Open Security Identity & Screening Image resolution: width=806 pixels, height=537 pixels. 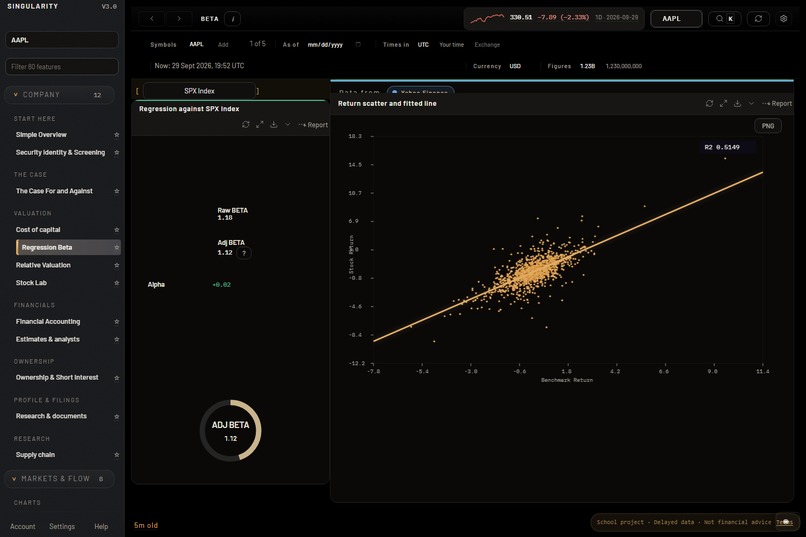(x=60, y=153)
